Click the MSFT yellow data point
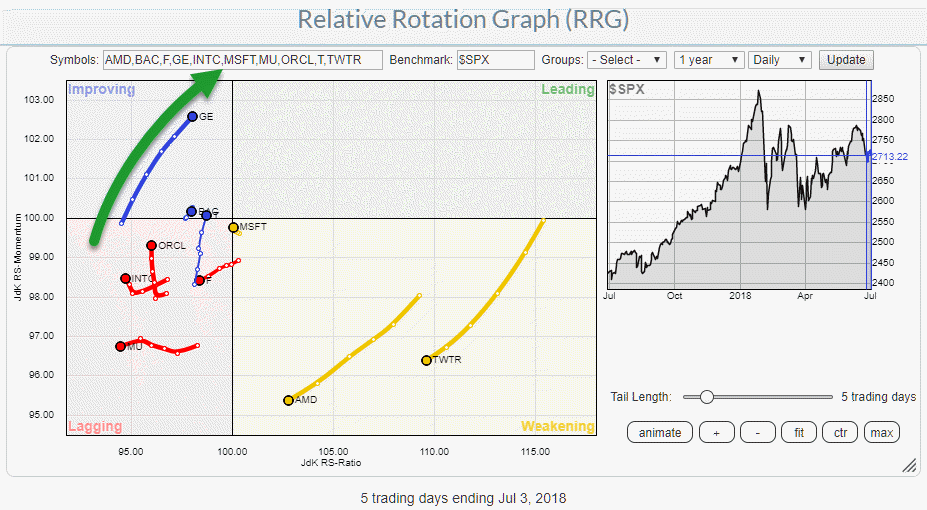 (x=234, y=228)
